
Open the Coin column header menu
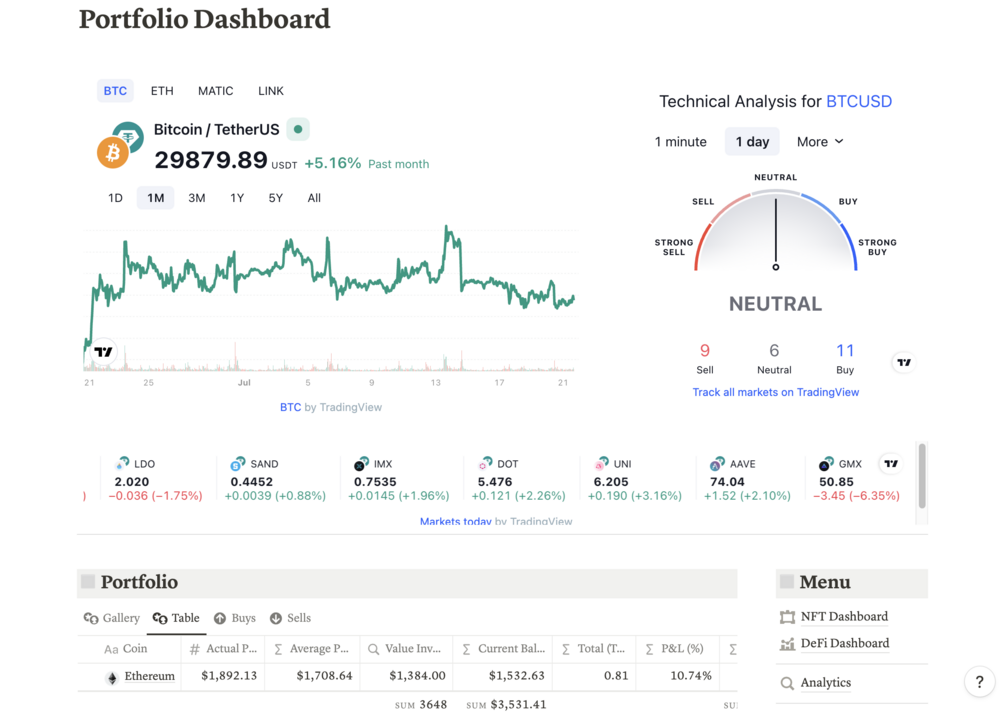tap(129, 649)
